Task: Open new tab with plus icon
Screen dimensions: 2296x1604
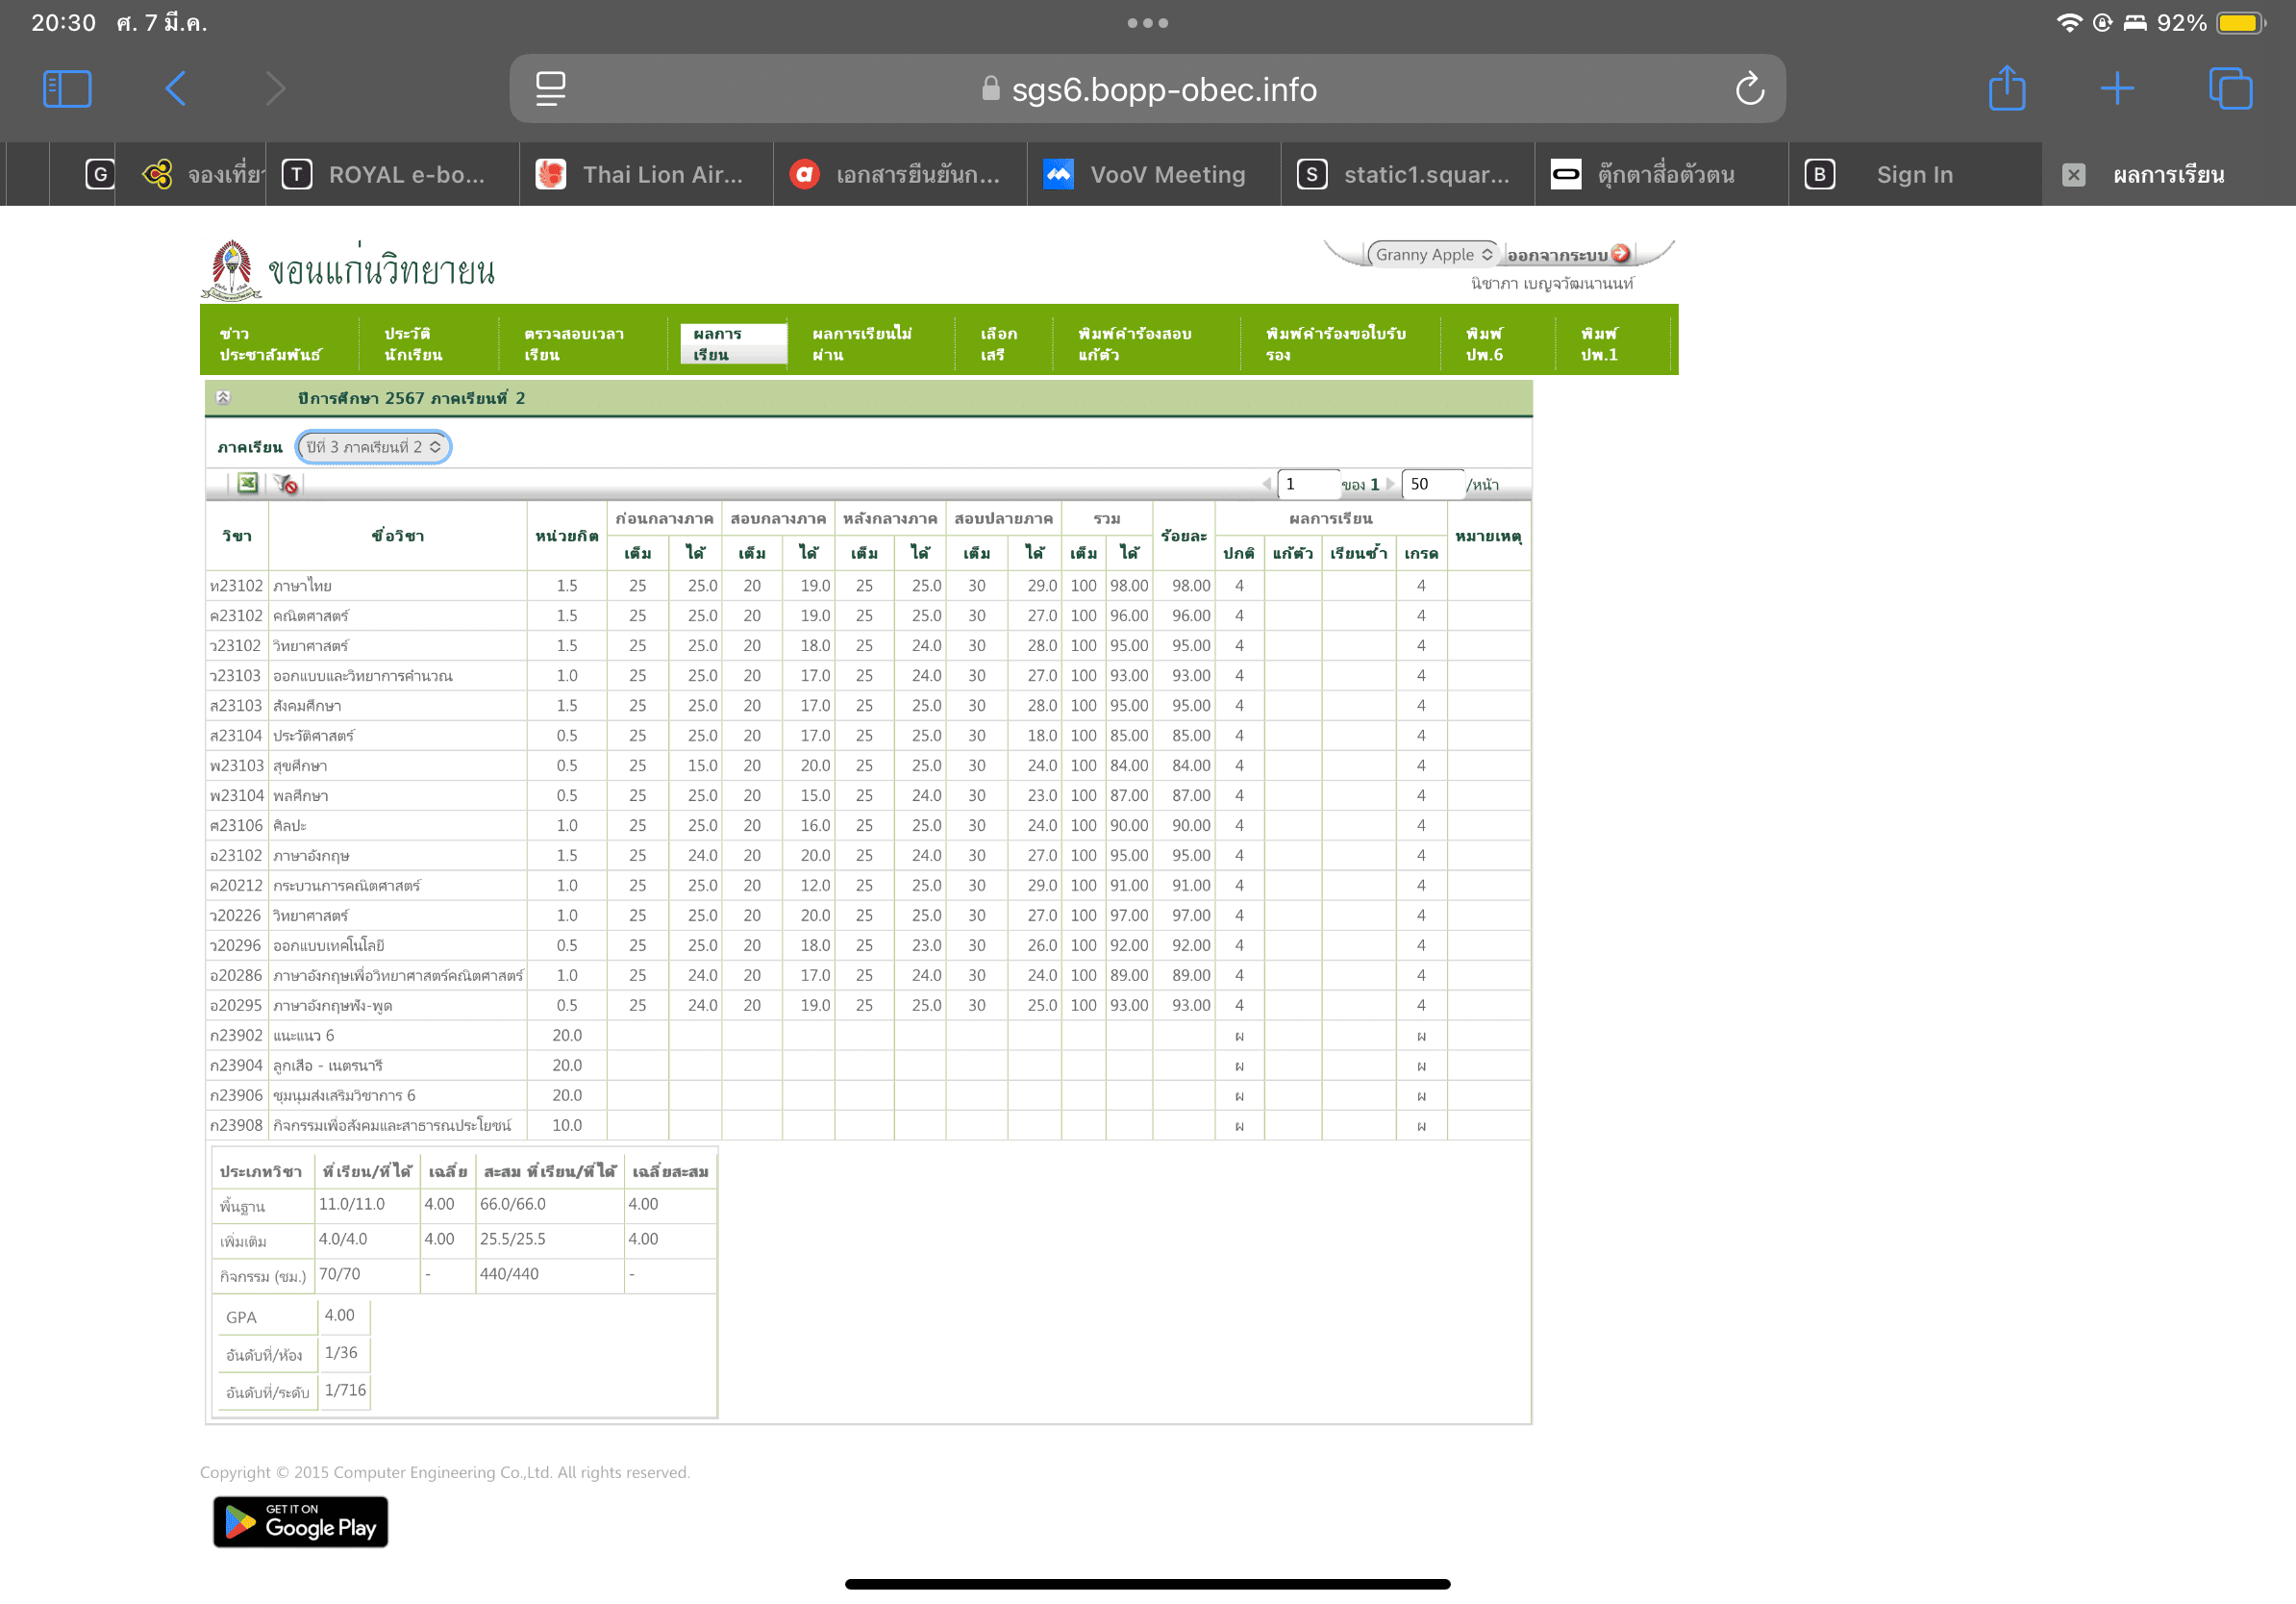Action: 2116,89
